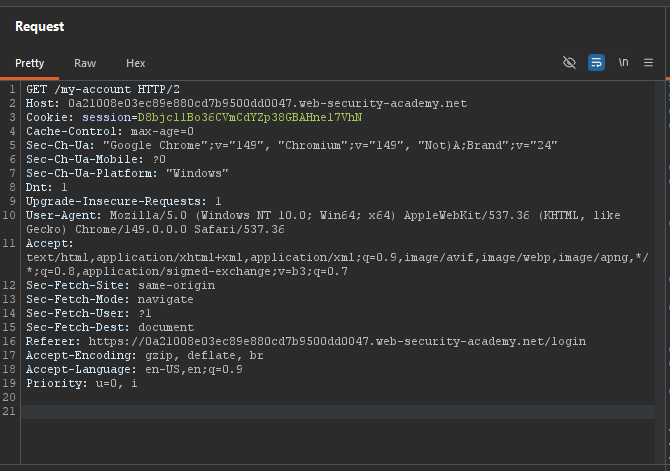
Task: Click the Sec-Ch-Ua-Mobile: ?0 line
Action: point(96,159)
